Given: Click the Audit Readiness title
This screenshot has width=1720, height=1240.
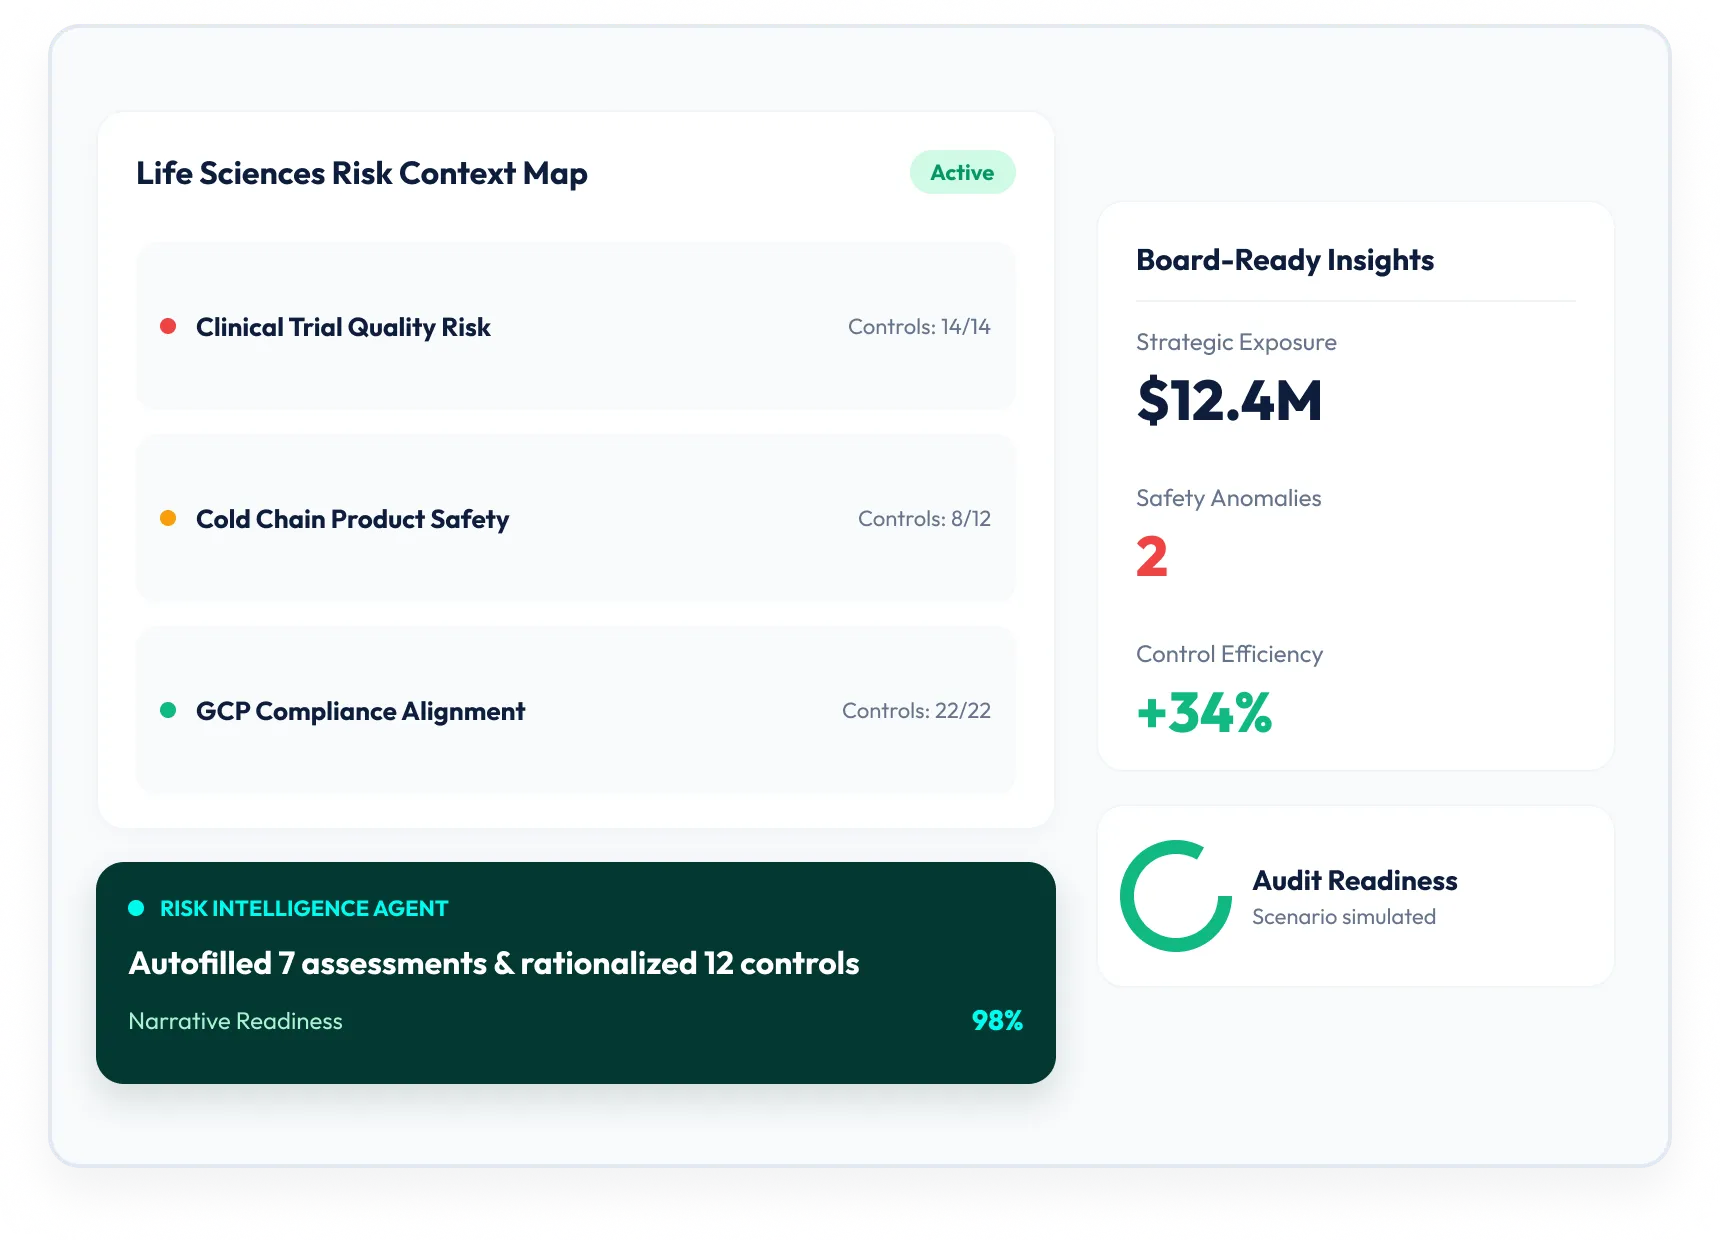Looking at the screenshot, I should [1355, 881].
